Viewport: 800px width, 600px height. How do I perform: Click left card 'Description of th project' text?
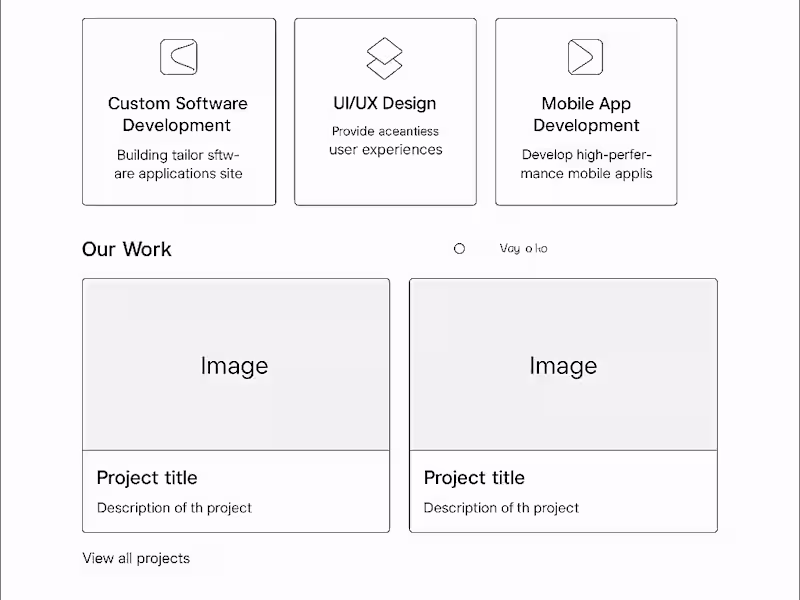coord(174,508)
